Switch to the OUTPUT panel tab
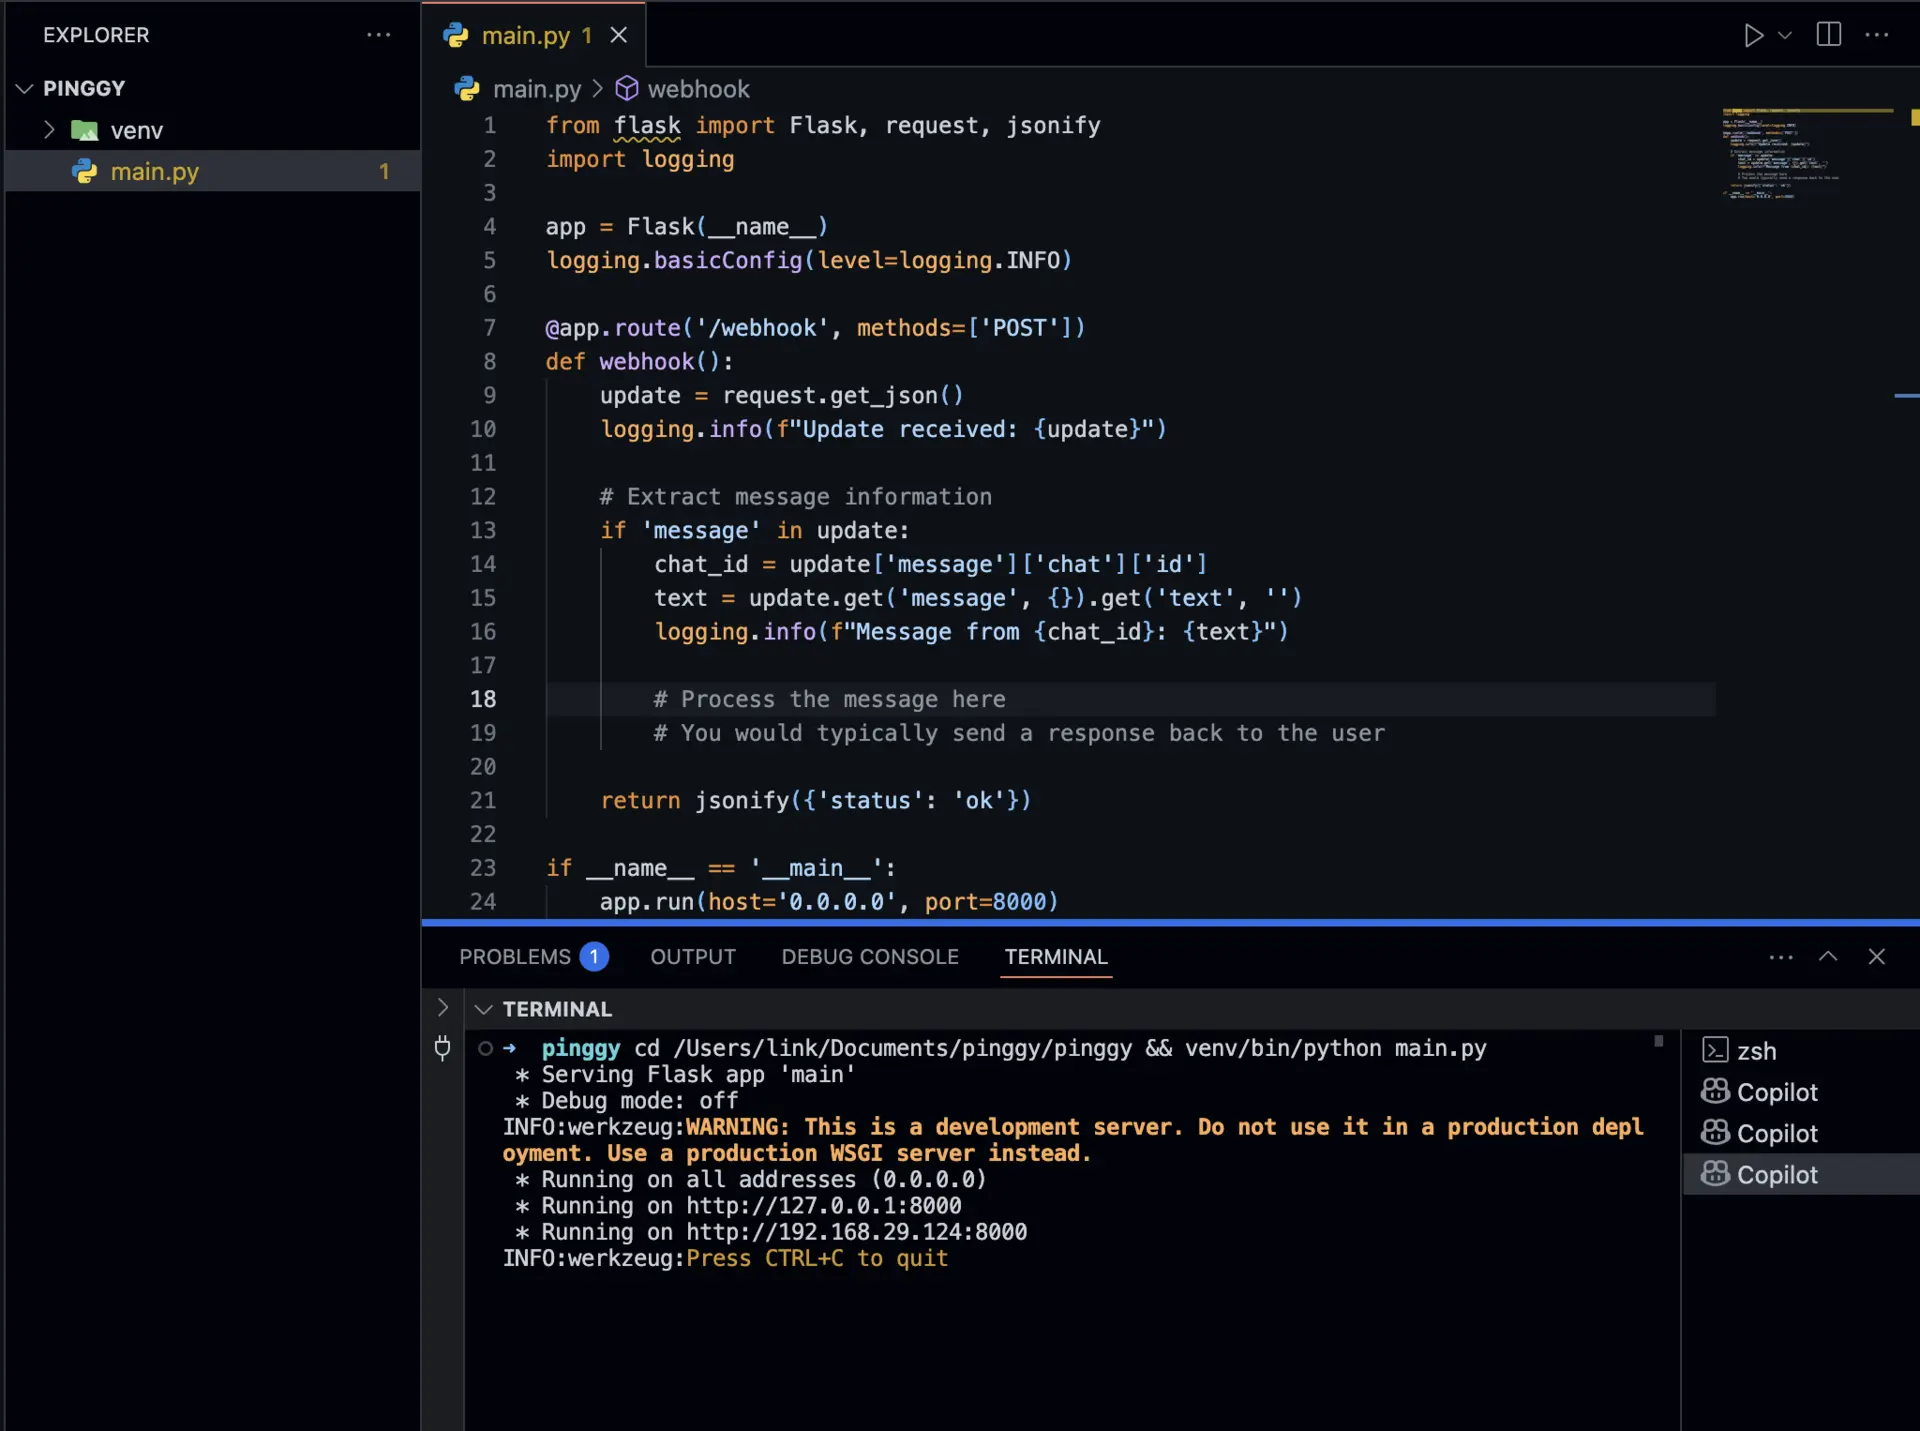 click(693, 957)
